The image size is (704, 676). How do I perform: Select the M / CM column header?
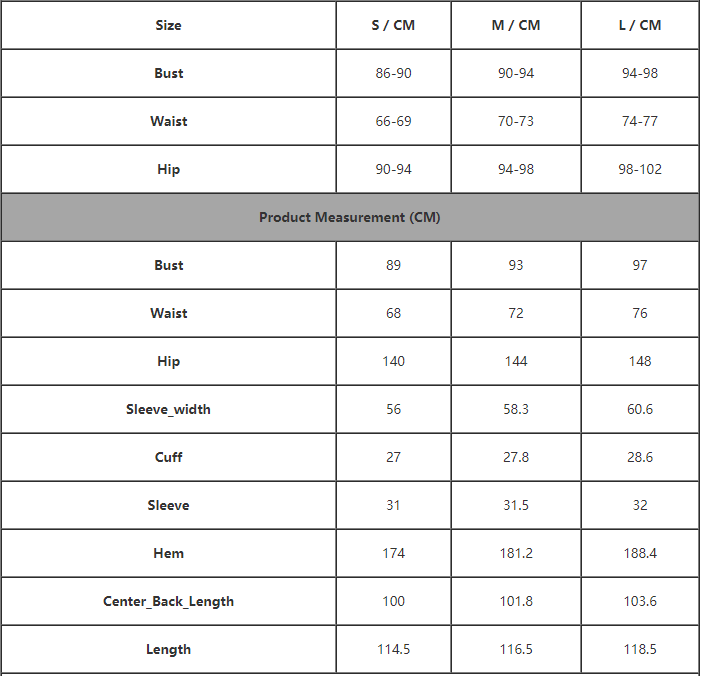(x=515, y=25)
